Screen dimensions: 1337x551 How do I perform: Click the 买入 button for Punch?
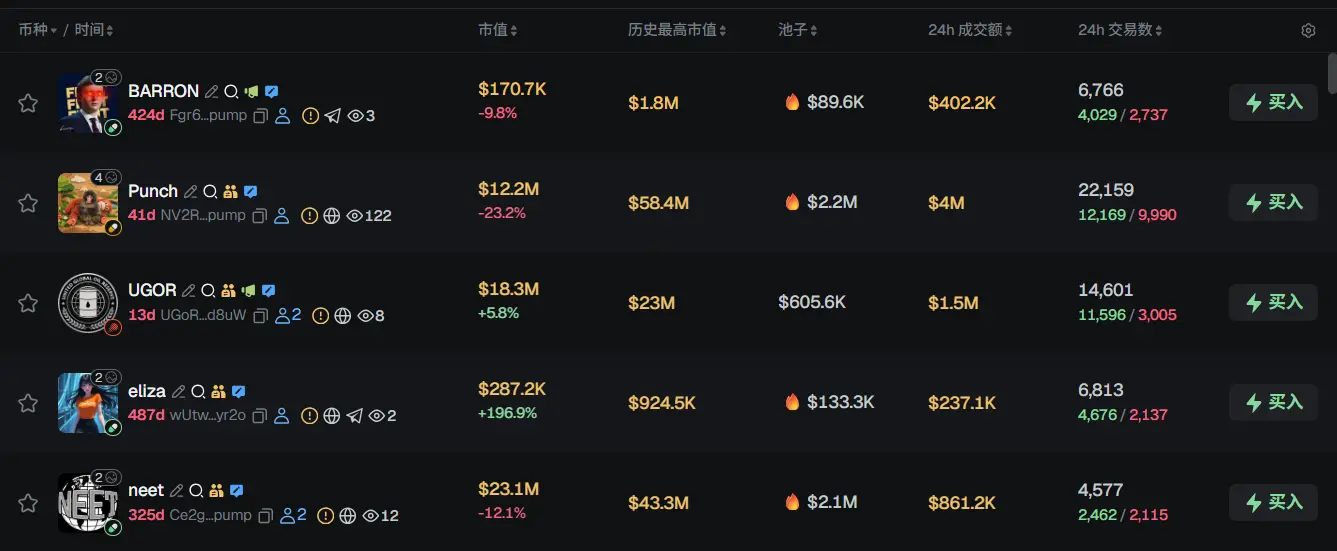coord(1273,202)
